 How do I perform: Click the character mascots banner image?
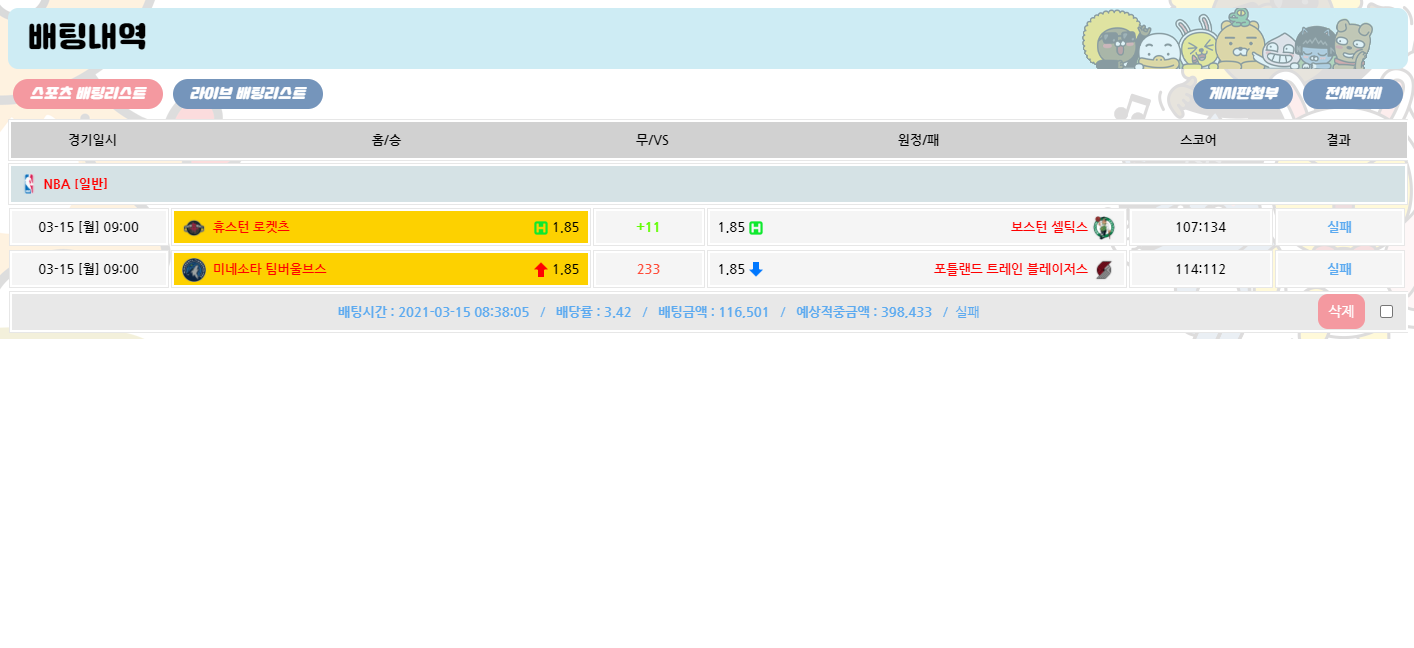tap(1240, 40)
